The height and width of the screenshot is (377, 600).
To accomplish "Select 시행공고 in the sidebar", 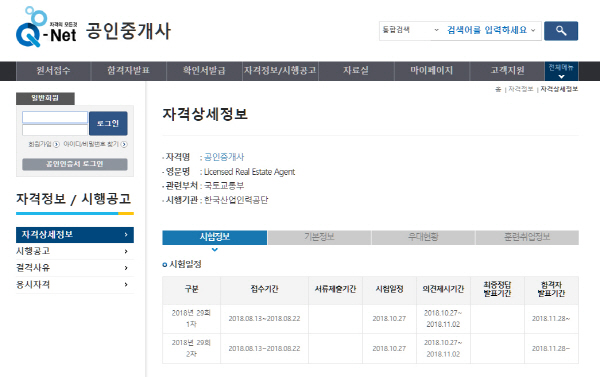I will (75, 251).
